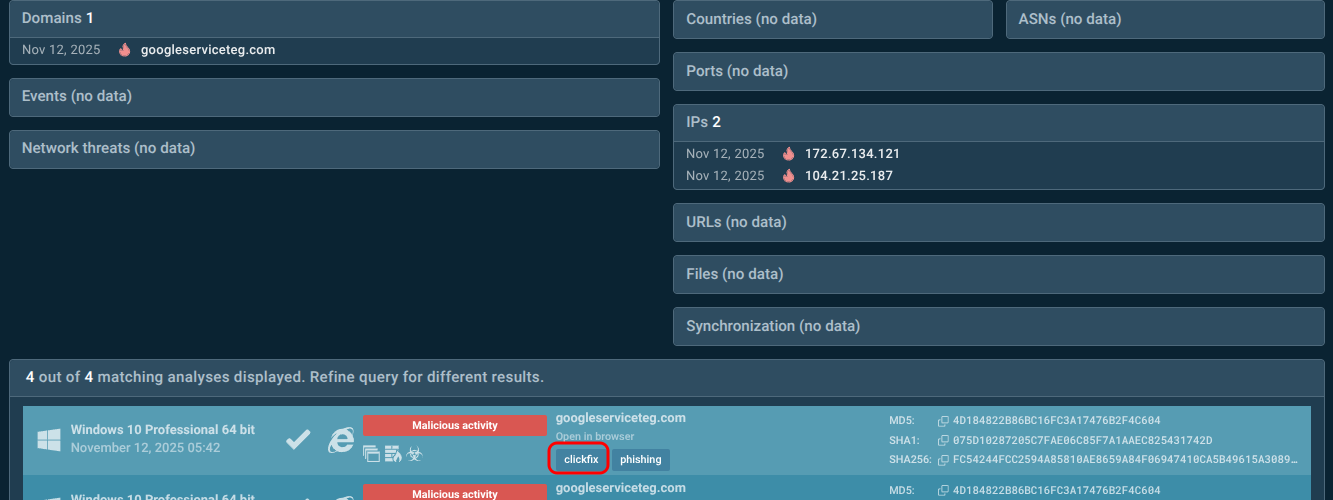Collapse the IPs 2 panel header
This screenshot has height=500, width=1333.
(998, 122)
